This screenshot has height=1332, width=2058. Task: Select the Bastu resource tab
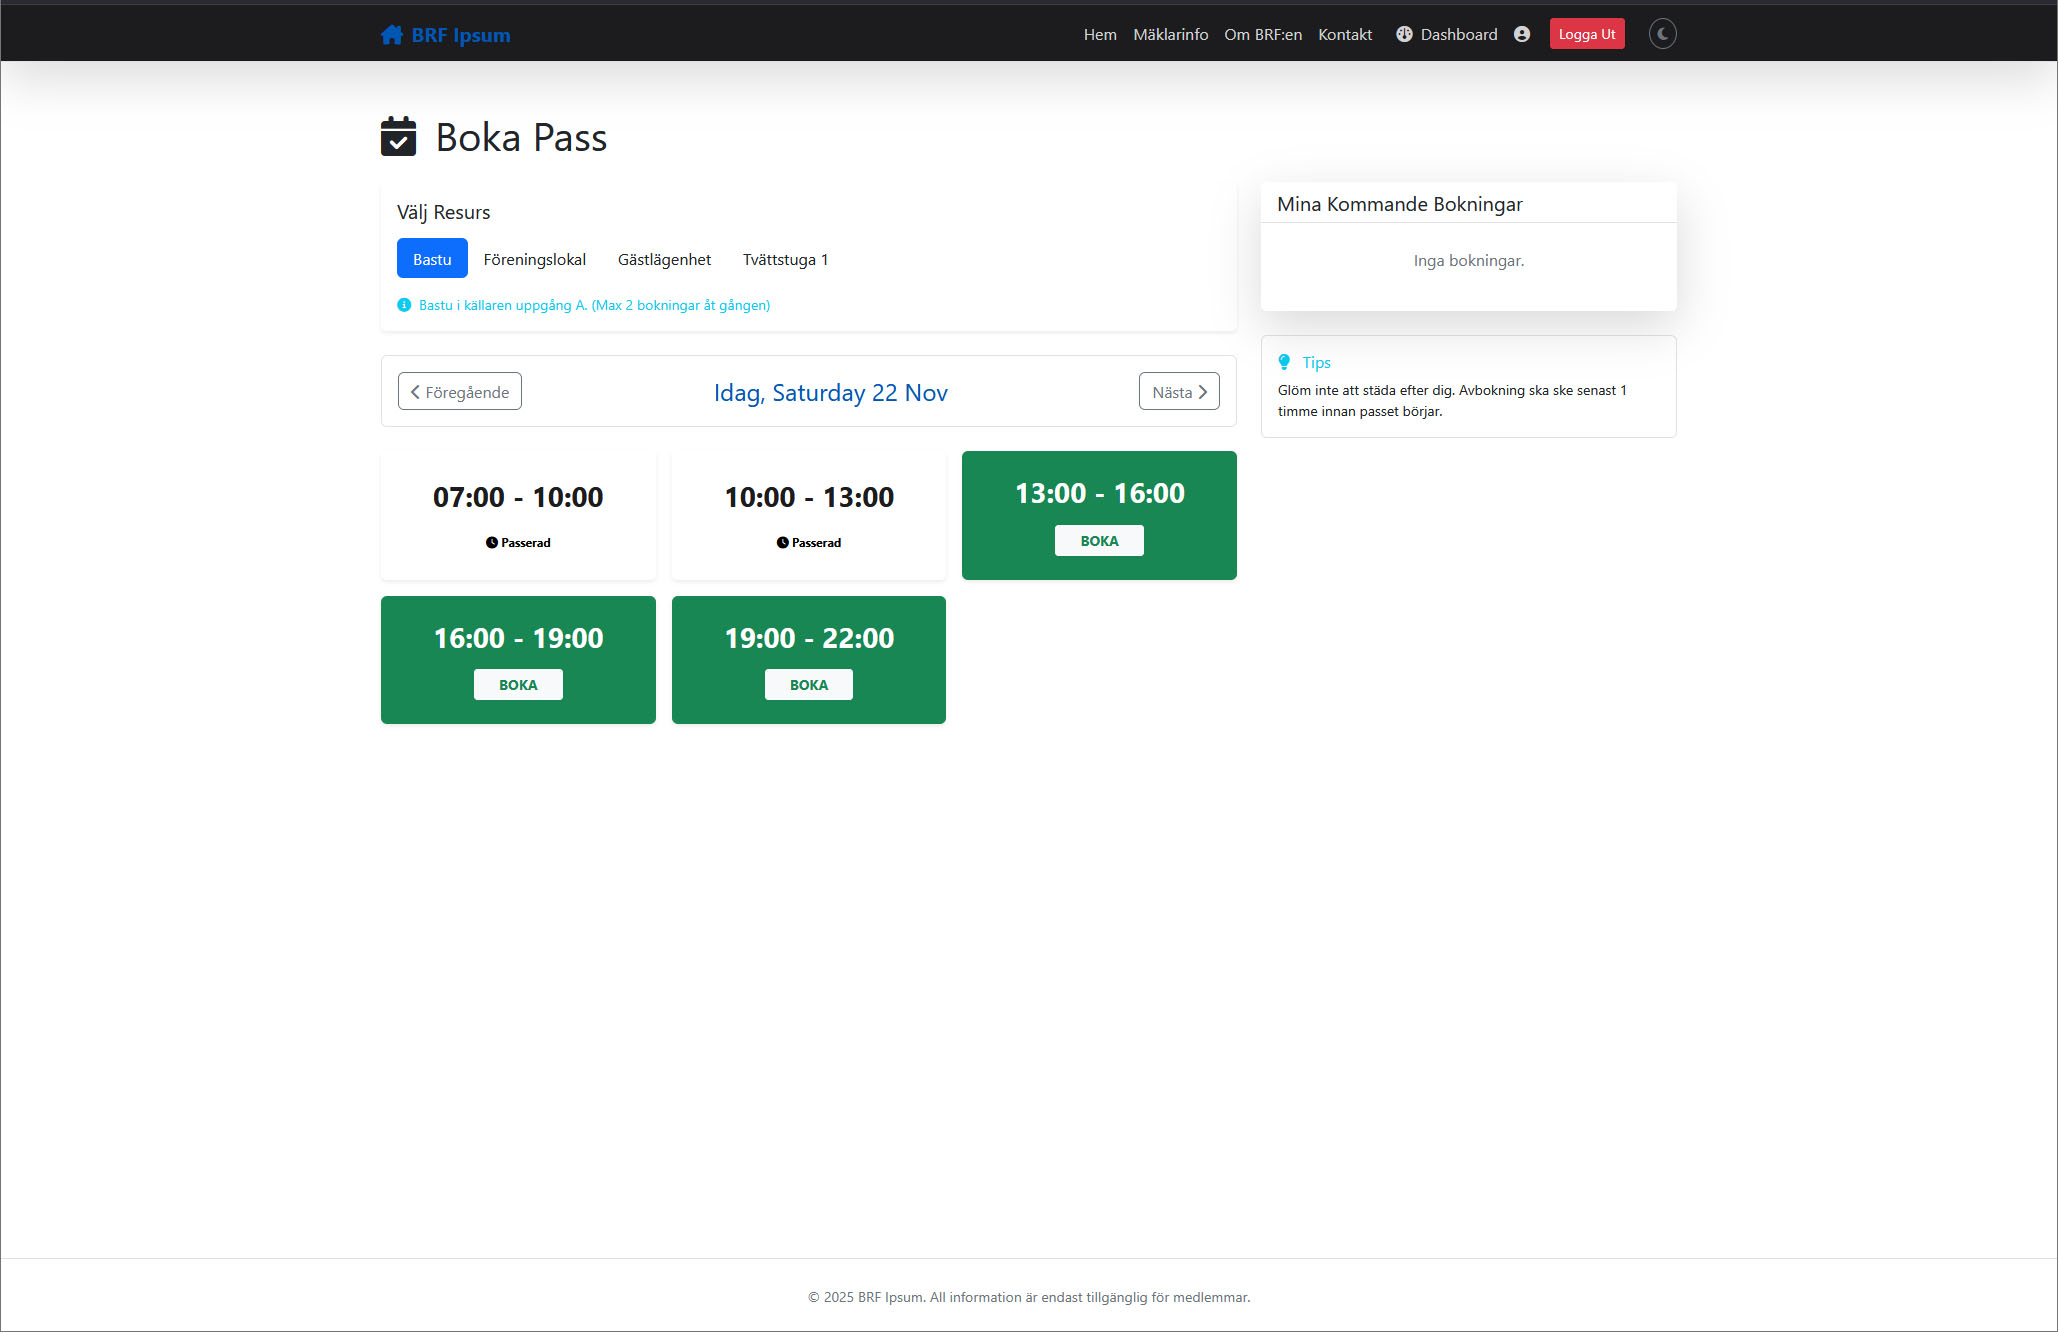point(432,259)
